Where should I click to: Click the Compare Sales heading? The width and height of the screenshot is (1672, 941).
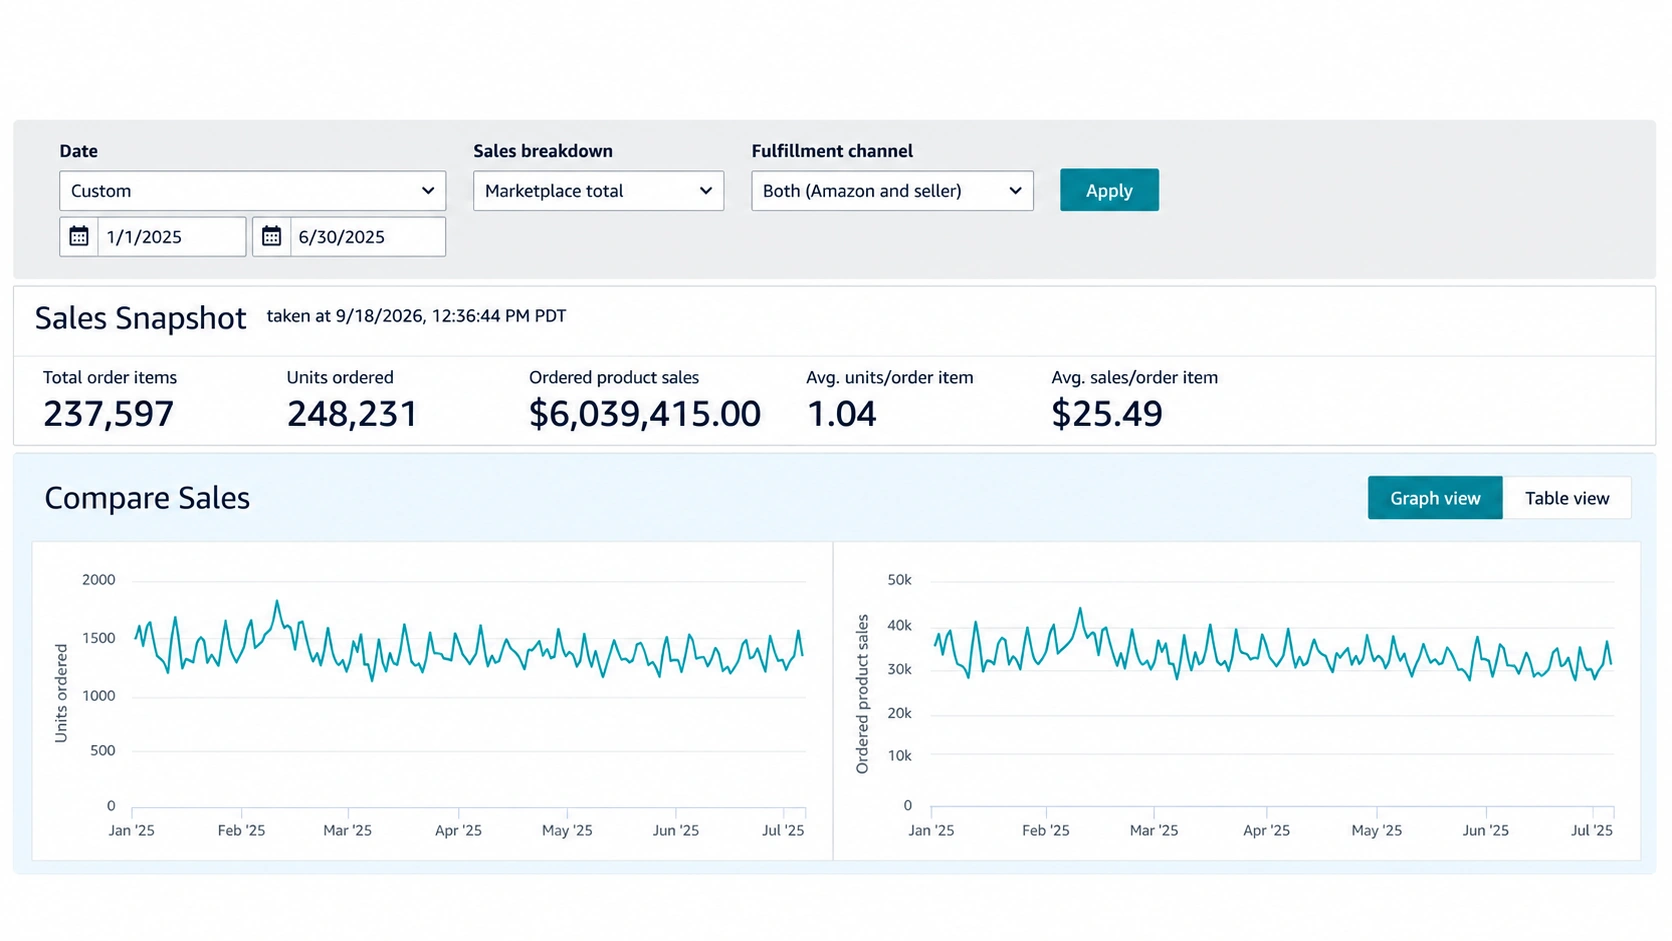[147, 498]
